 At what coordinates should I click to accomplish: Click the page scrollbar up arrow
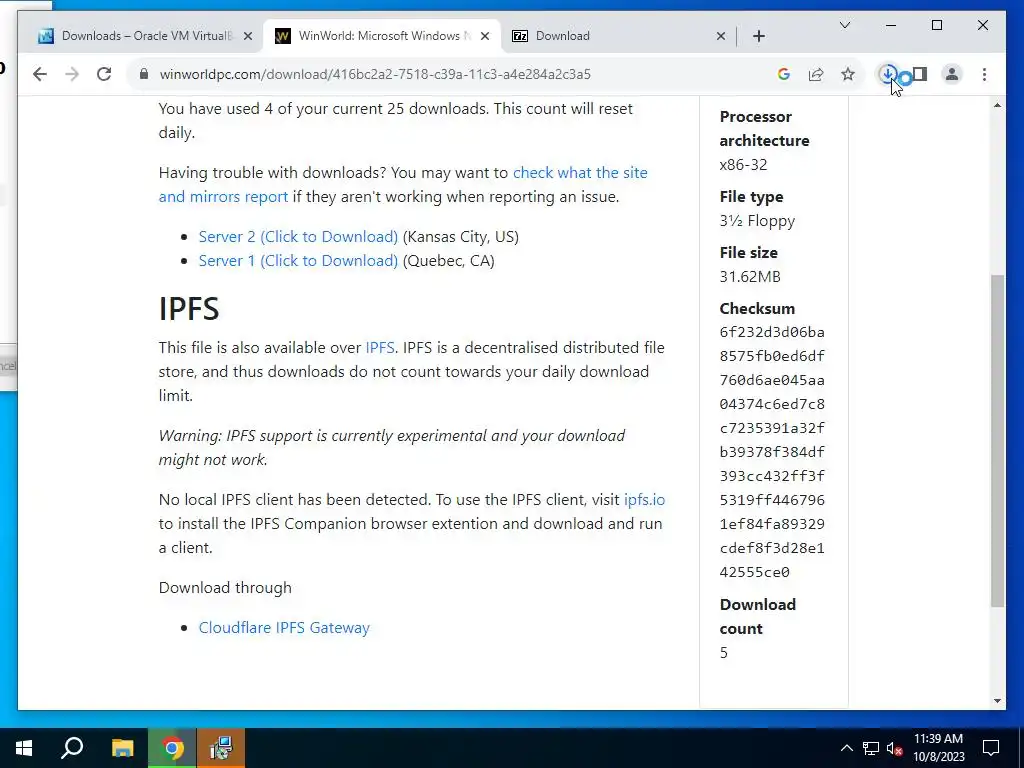[997, 105]
